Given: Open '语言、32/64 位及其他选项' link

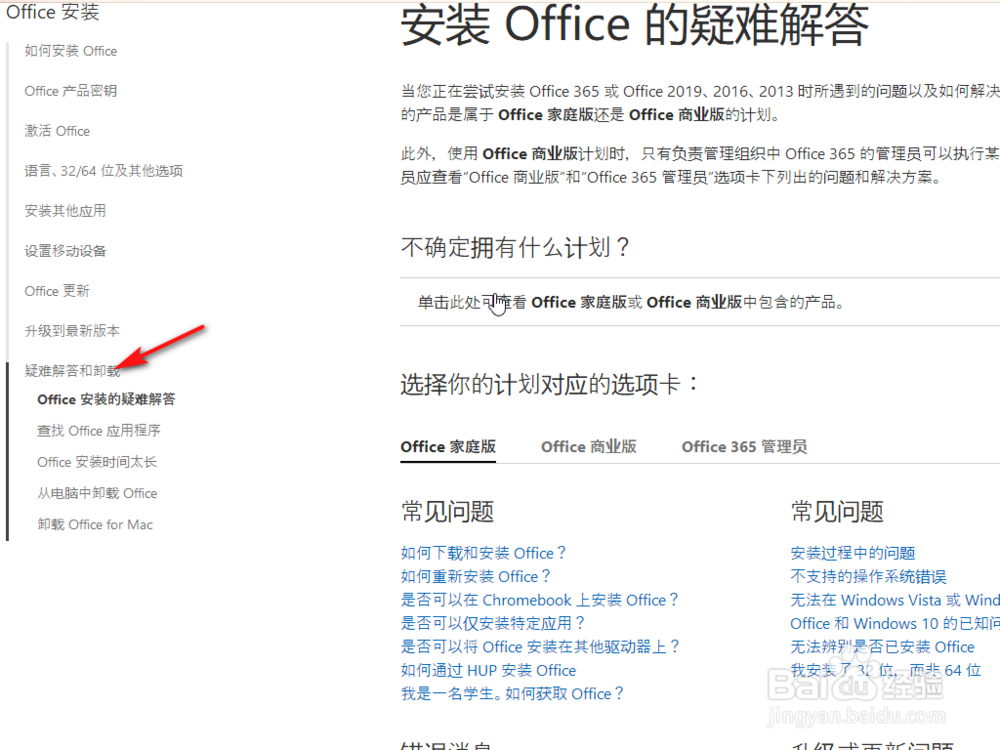Looking at the screenshot, I should (104, 171).
